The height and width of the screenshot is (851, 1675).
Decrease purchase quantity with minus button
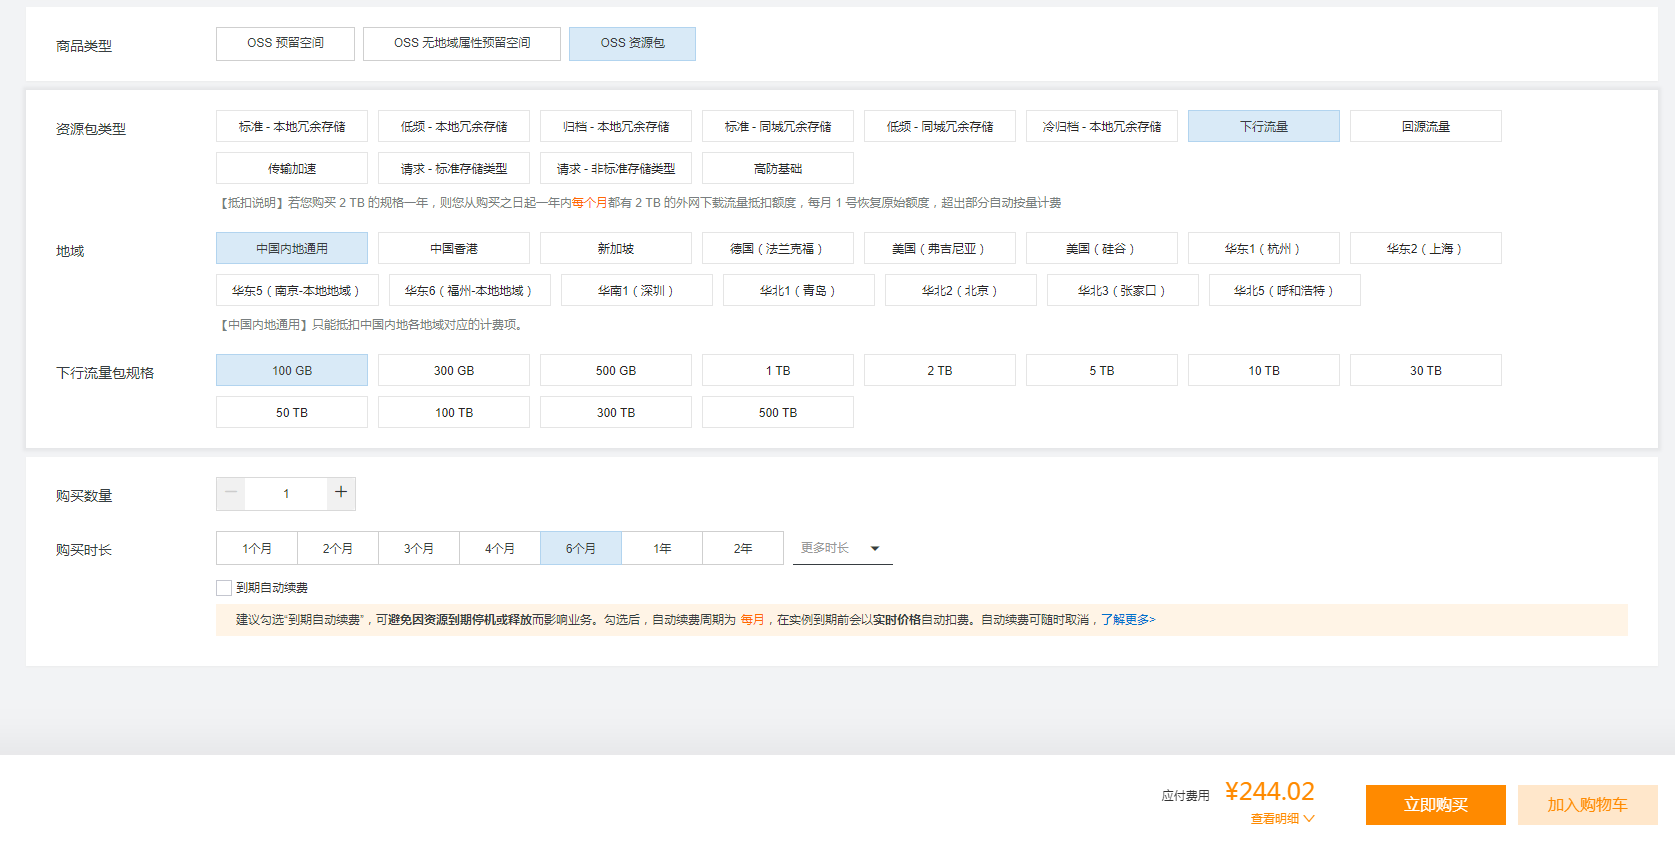click(231, 493)
